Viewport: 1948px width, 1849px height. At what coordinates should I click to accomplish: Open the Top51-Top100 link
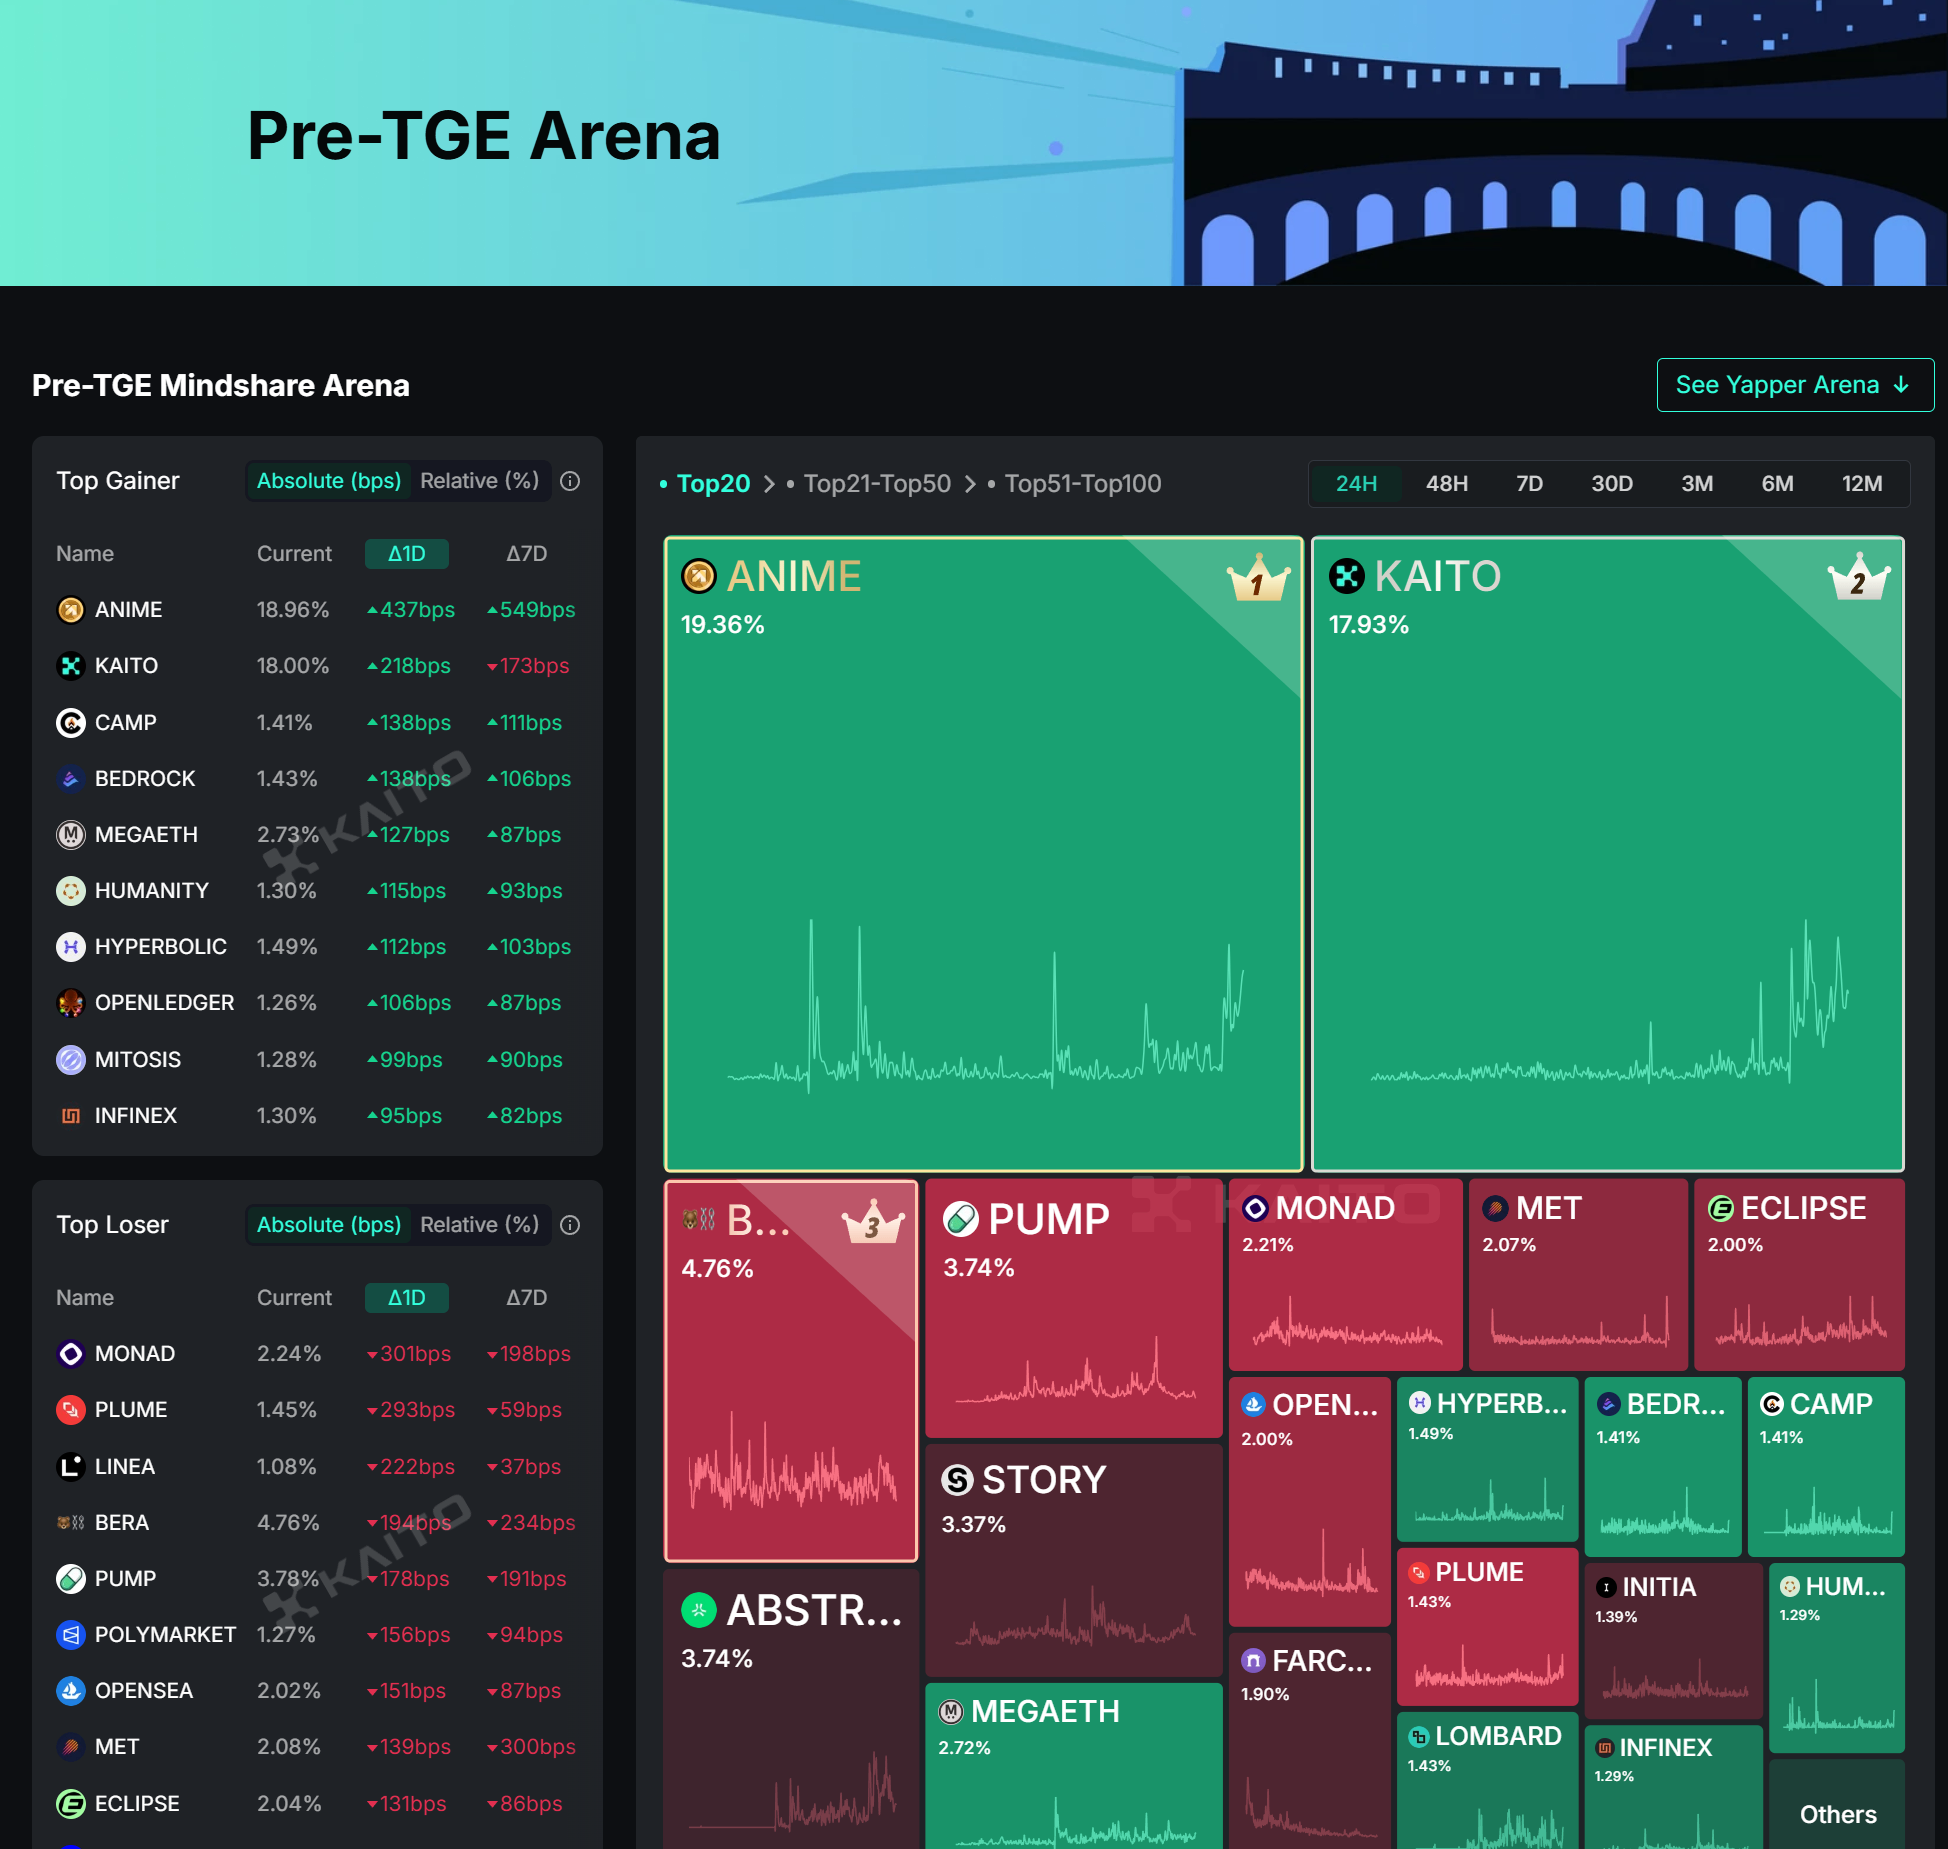1082,484
